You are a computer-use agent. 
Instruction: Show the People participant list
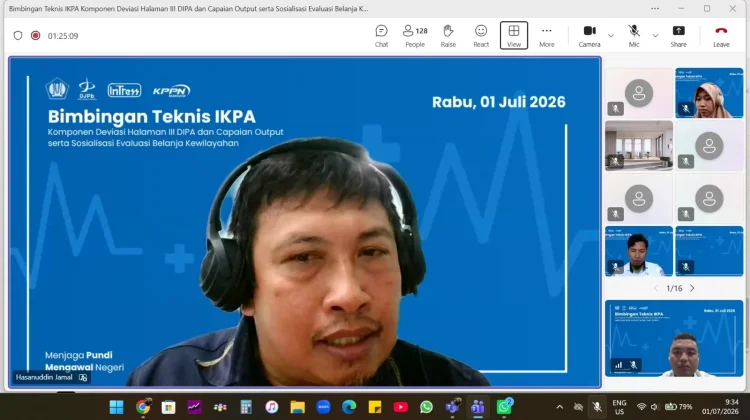[415, 36]
